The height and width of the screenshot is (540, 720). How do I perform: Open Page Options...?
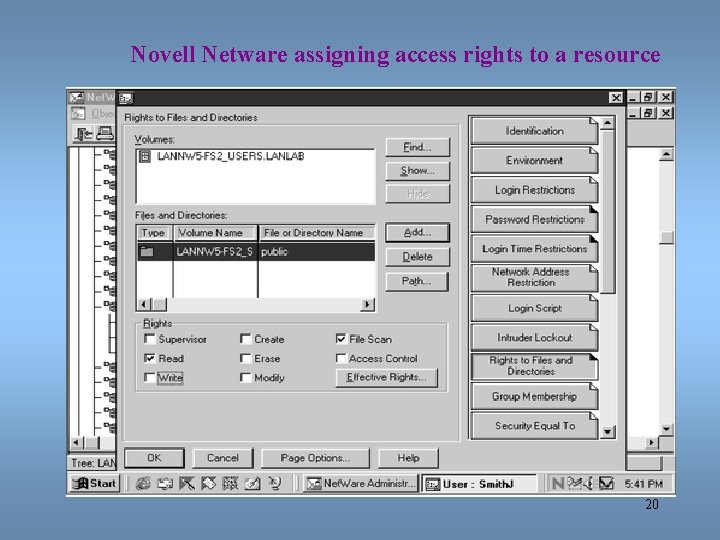click(x=315, y=458)
